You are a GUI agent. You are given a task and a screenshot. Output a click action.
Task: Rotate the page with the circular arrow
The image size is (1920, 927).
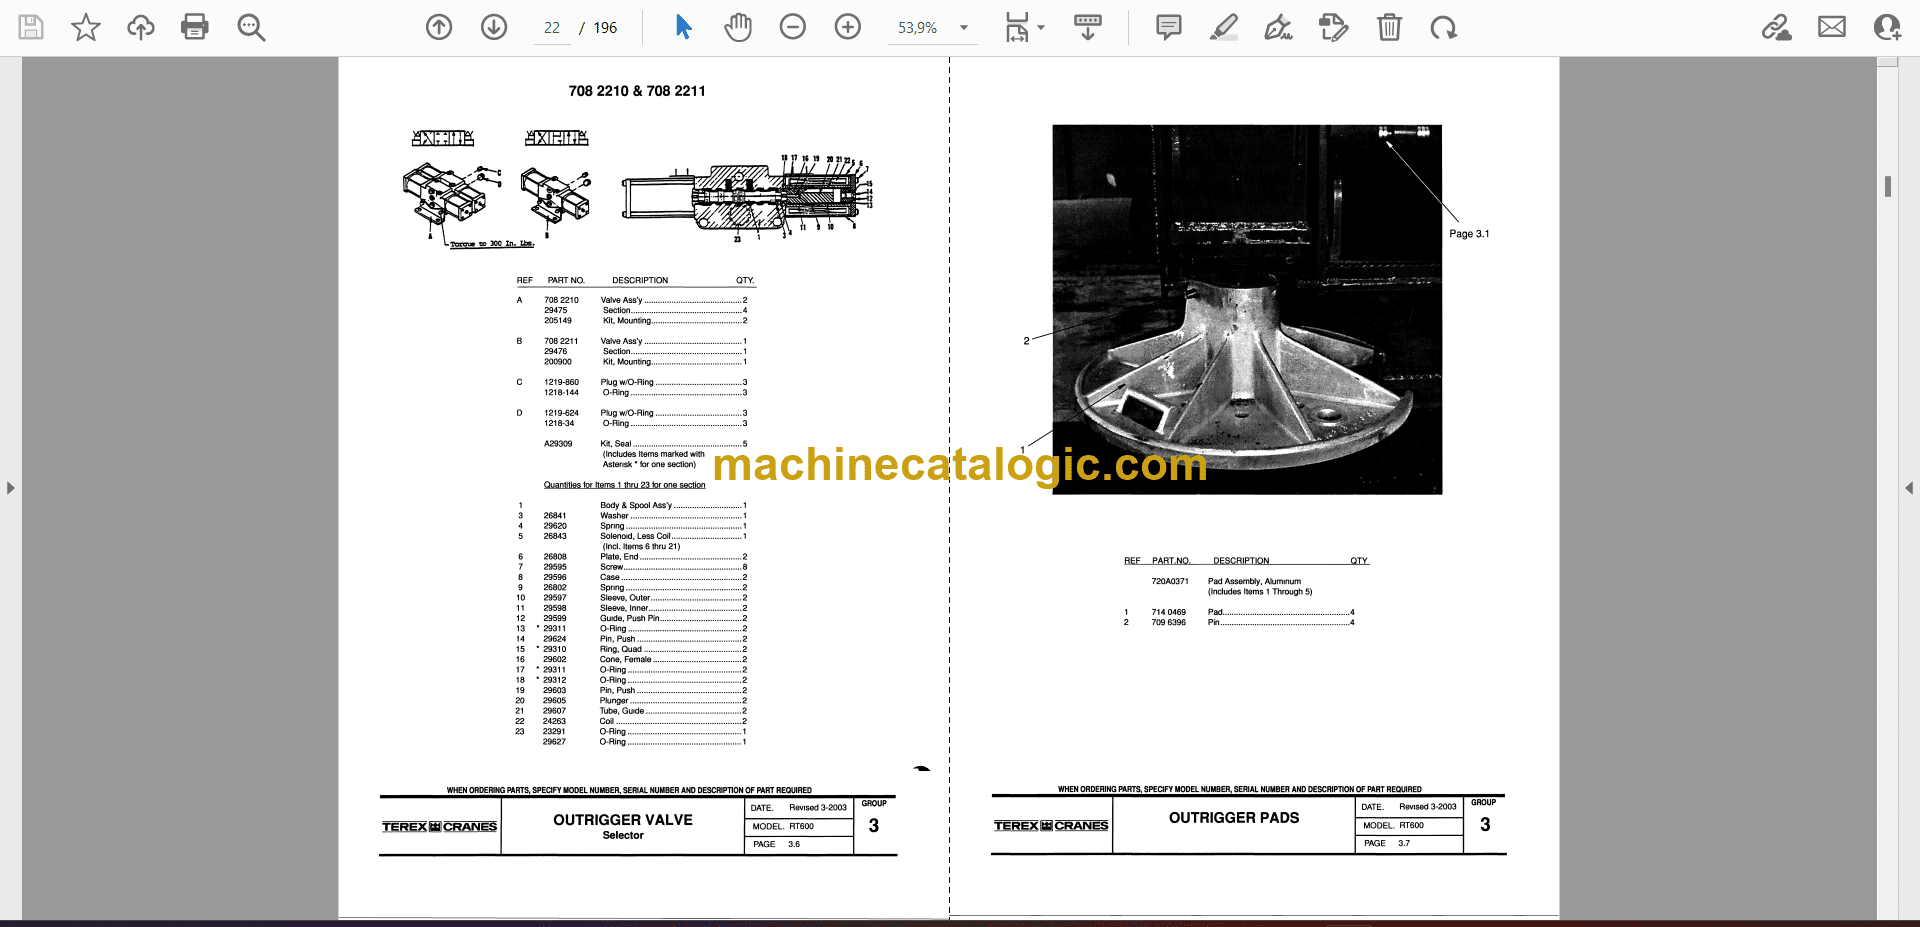tap(1443, 27)
